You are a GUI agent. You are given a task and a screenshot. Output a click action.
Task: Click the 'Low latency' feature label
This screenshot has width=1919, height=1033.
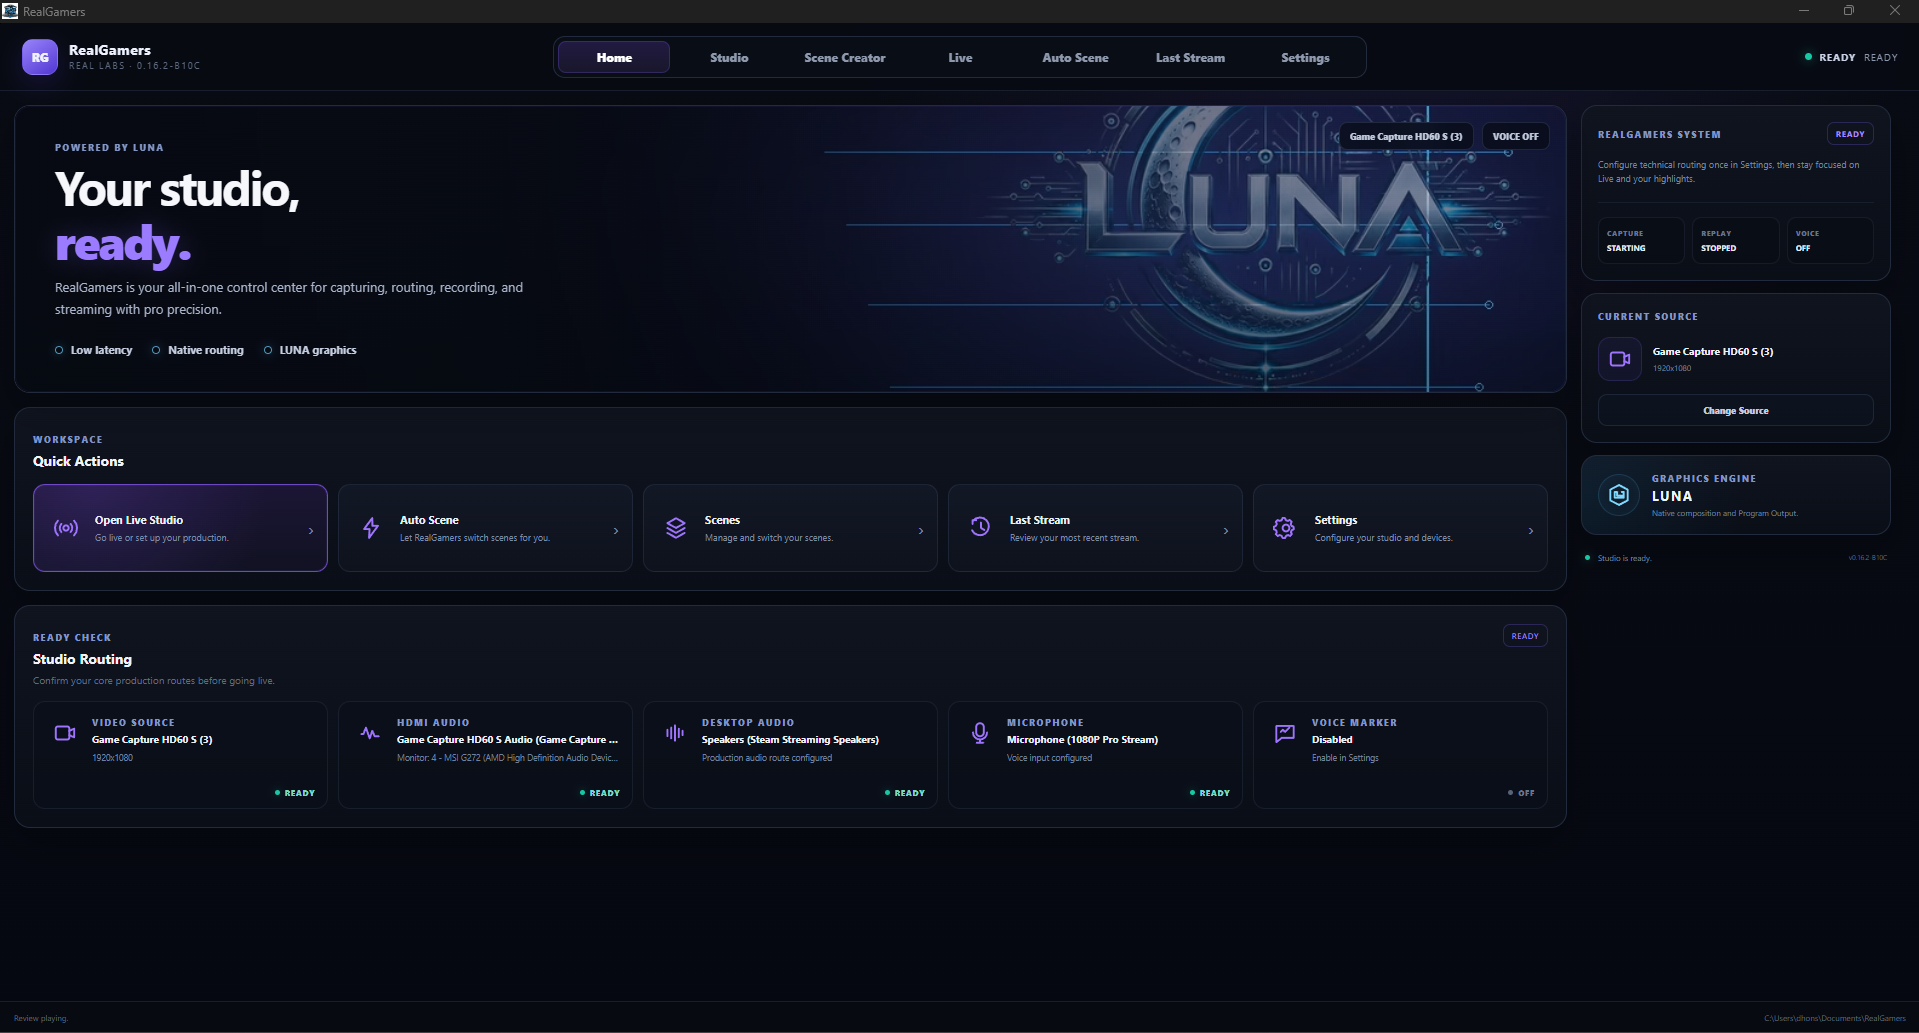pyautogui.click(x=94, y=350)
